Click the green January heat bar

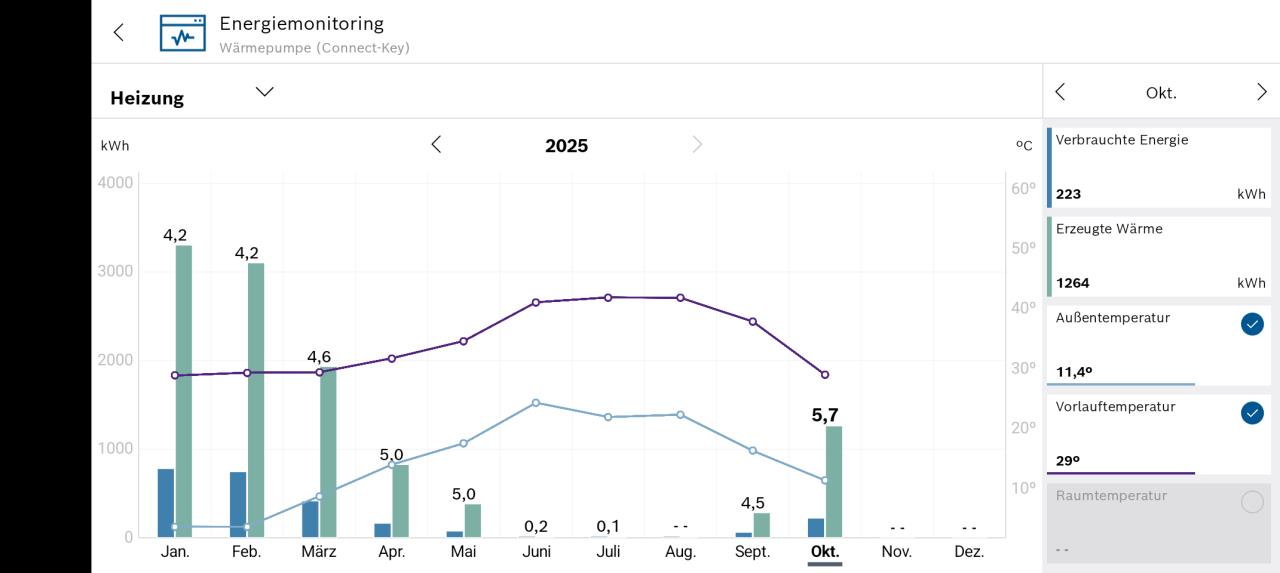(184, 390)
